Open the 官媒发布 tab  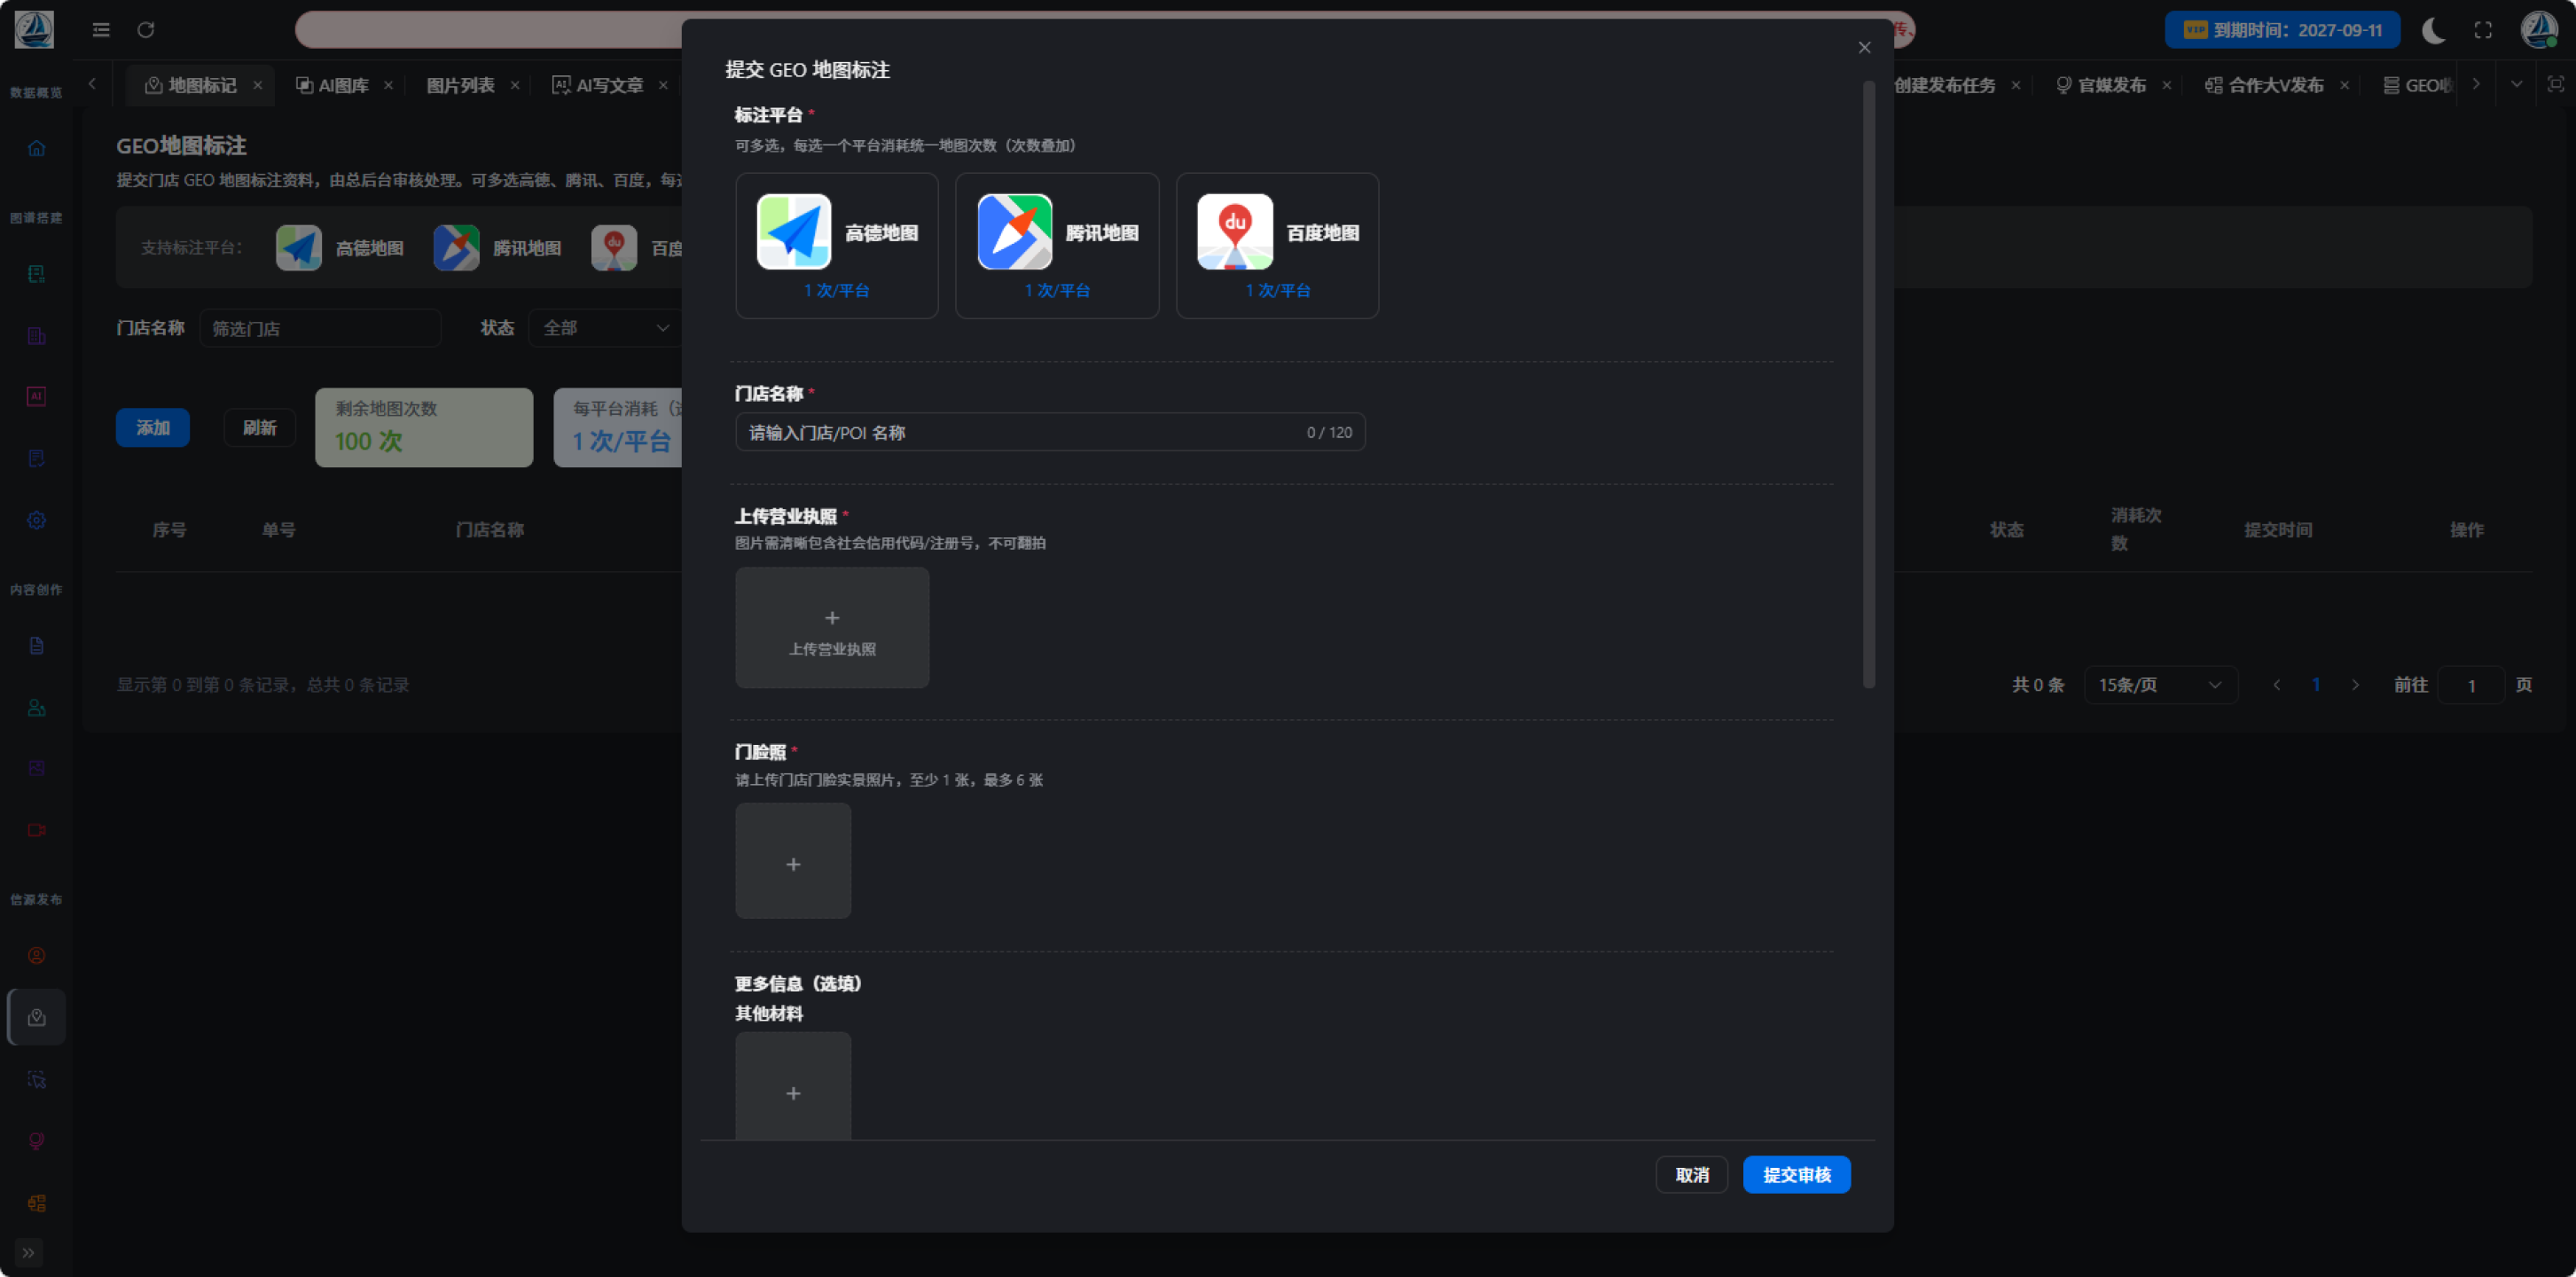pos(2101,85)
